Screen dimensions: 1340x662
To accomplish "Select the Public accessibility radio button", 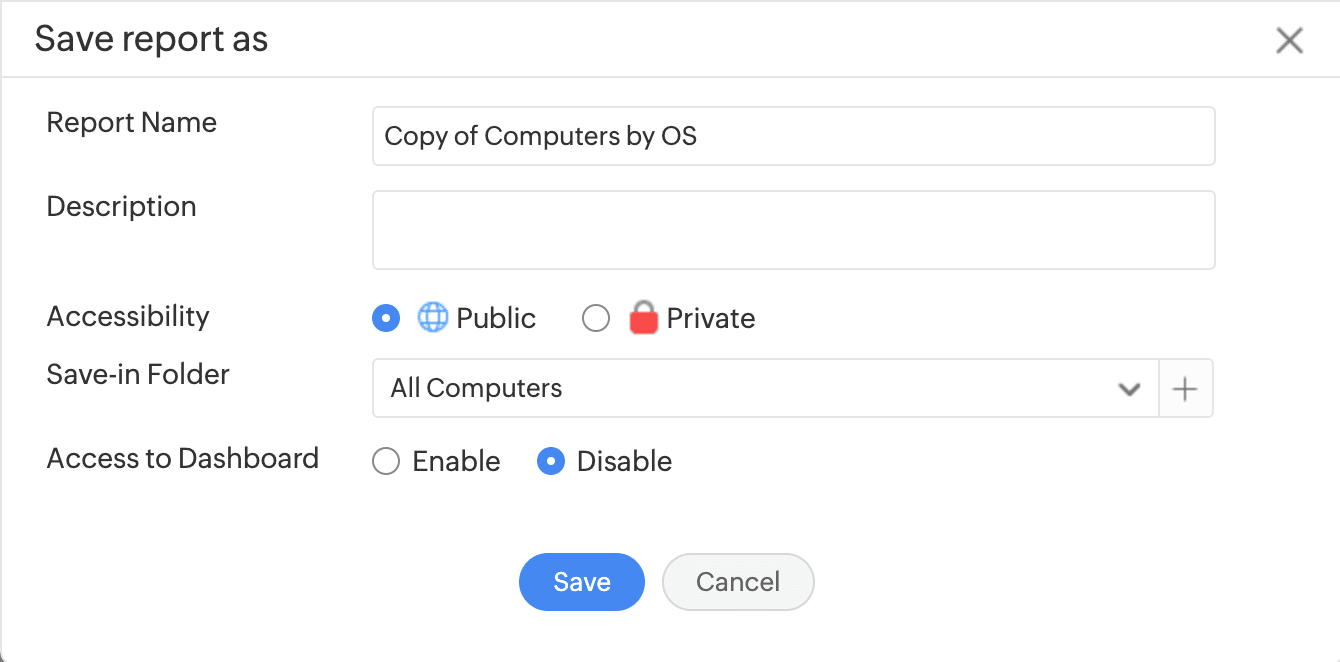I will tap(386, 318).
